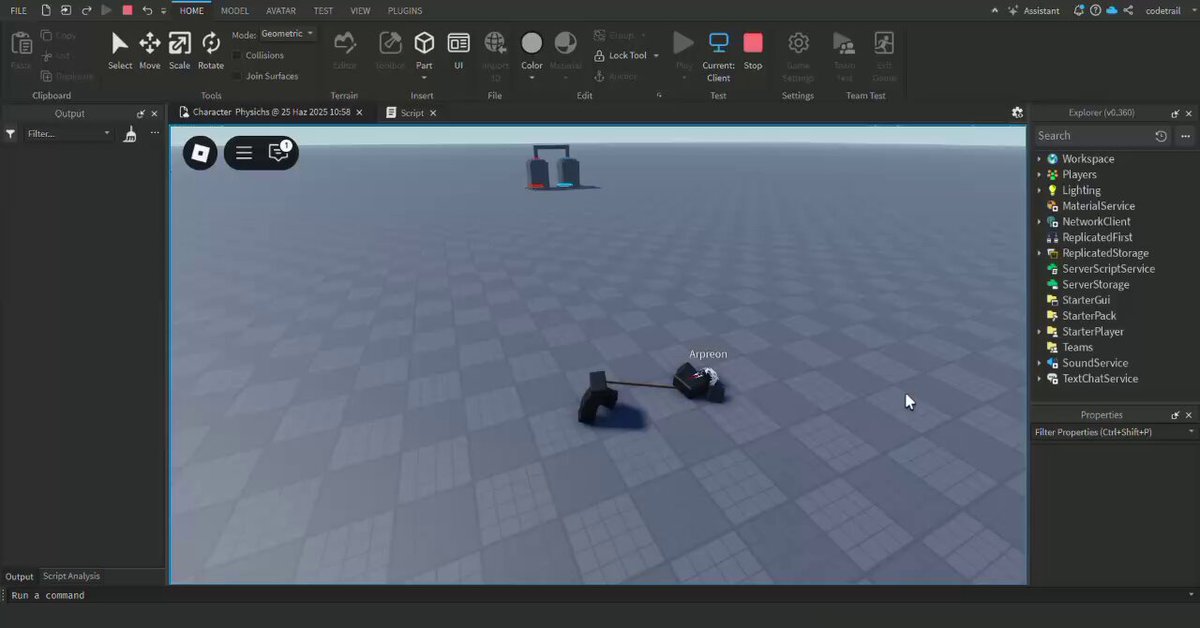Activate the Scale tool
Screen dimensions: 1200x628
(179, 51)
